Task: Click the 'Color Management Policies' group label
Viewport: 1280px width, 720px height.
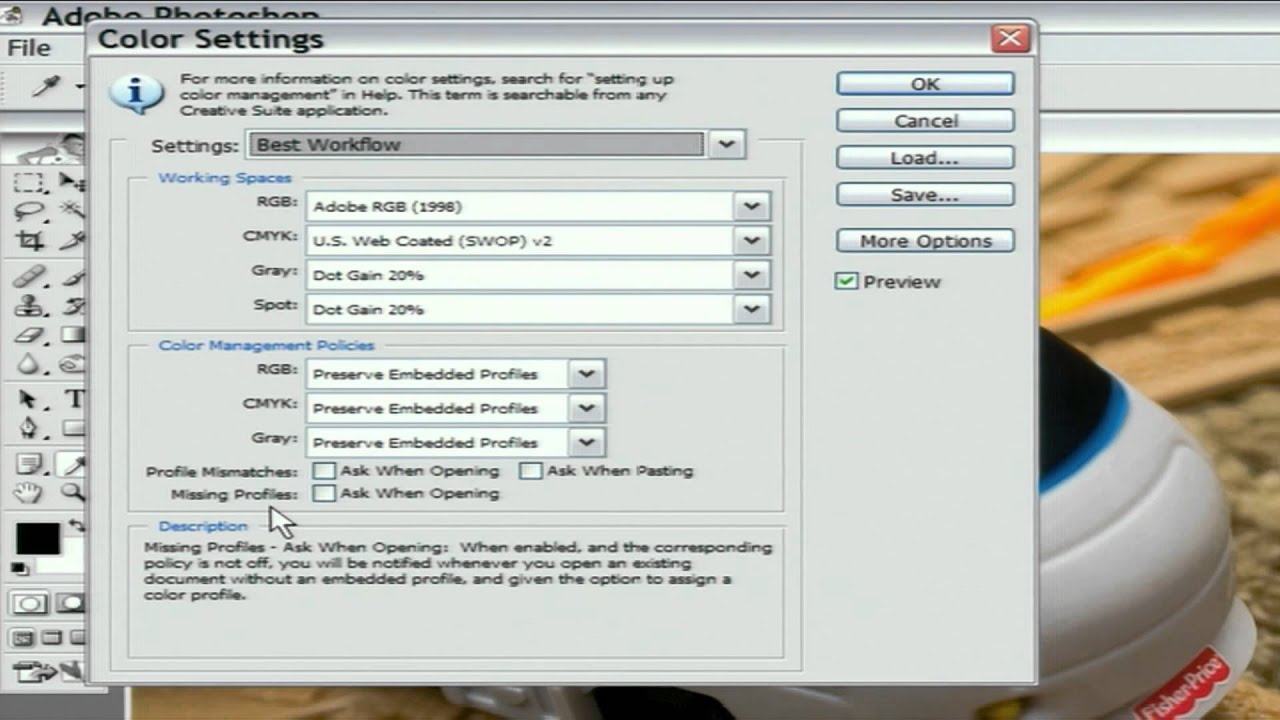Action: pyautogui.click(x=266, y=345)
